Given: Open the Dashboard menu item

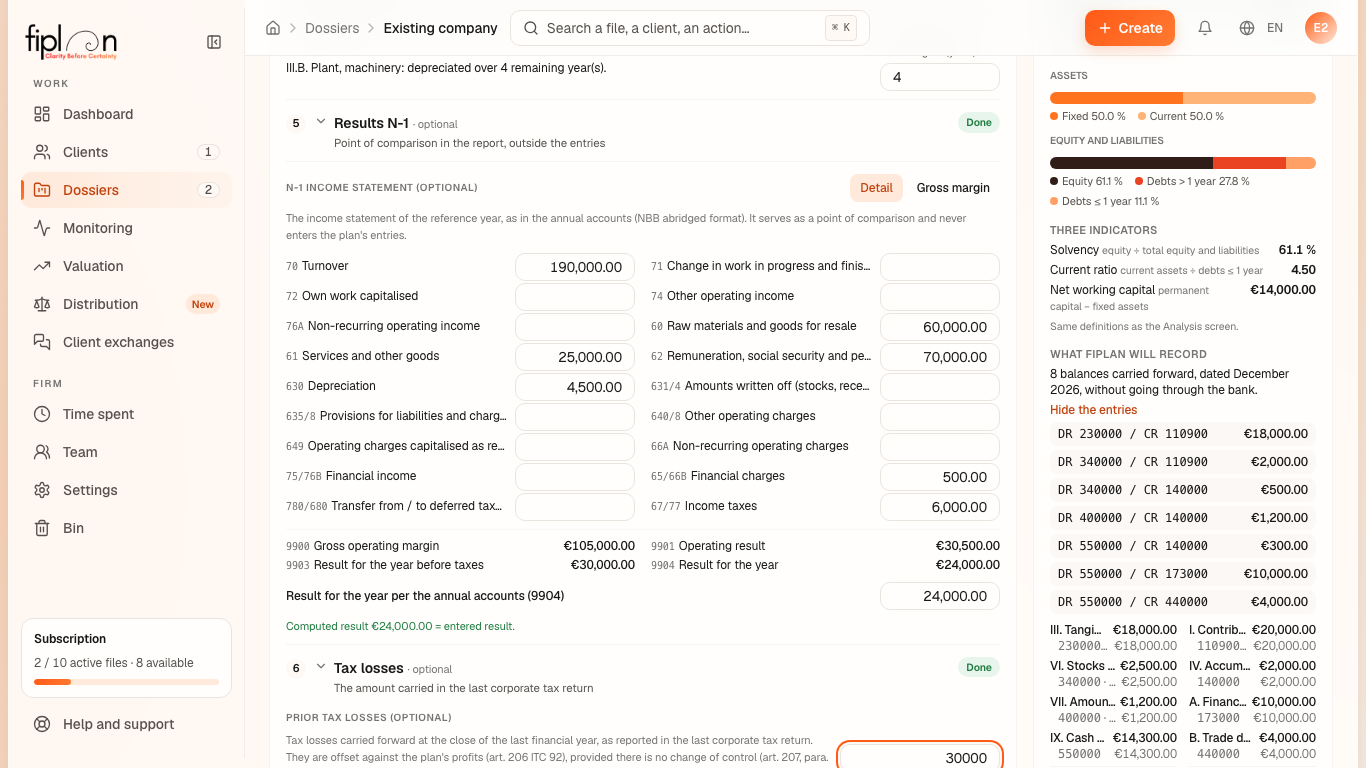Looking at the screenshot, I should pyautogui.click(x=126, y=114).
